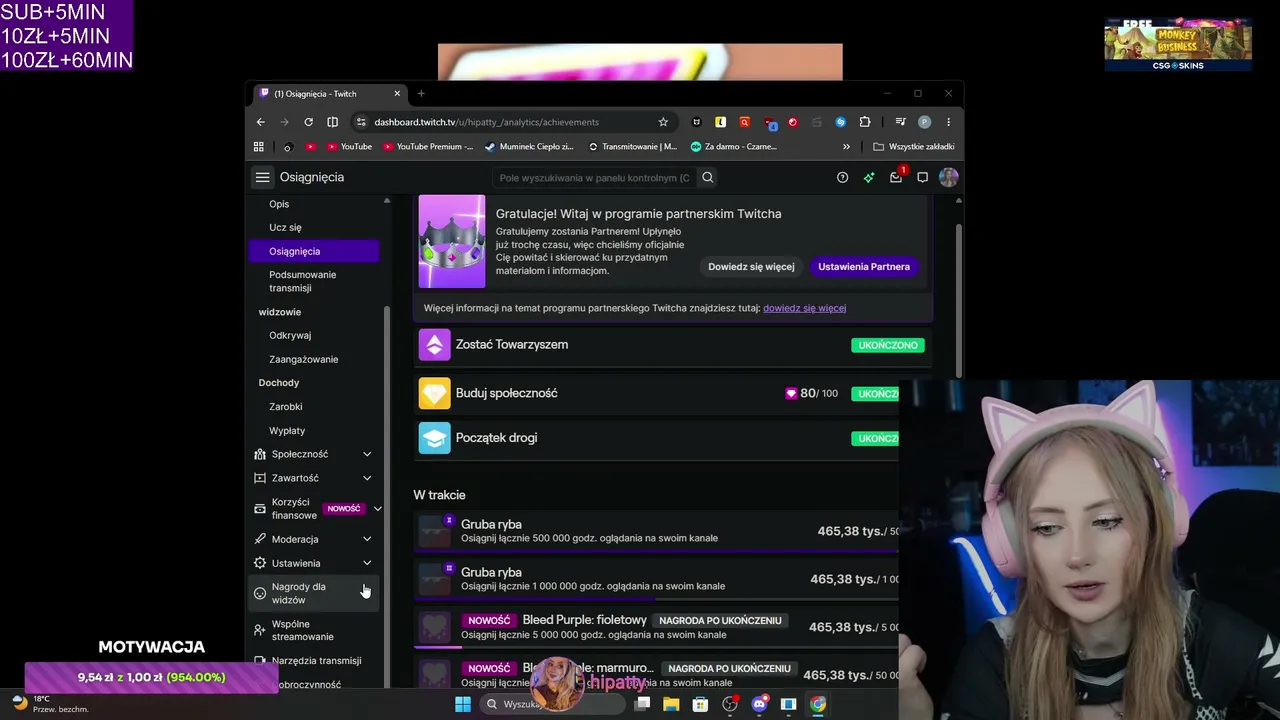The height and width of the screenshot is (720, 1280).
Task: Close the Osiągnięcia - Twitch tab
Action: tap(397, 94)
